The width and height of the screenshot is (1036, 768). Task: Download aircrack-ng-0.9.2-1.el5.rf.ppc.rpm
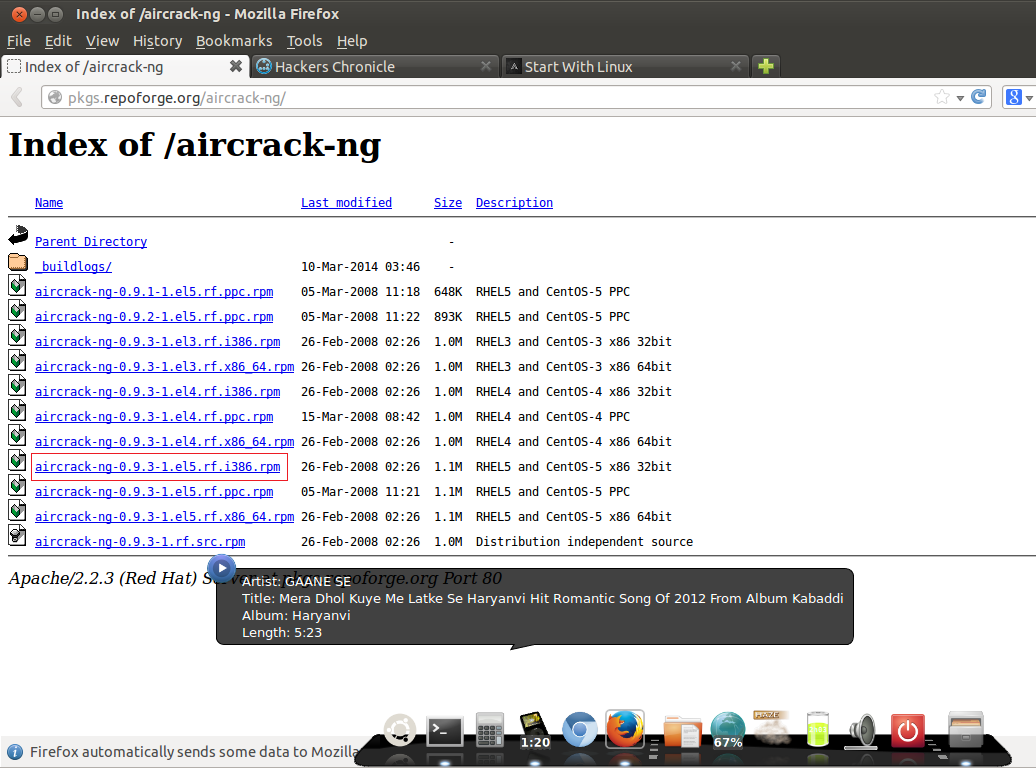coord(154,317)
